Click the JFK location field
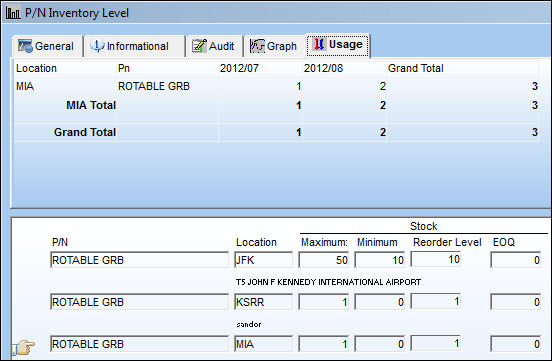The width and height of the screenshot is (552, 361). click(x=263, y=260)
